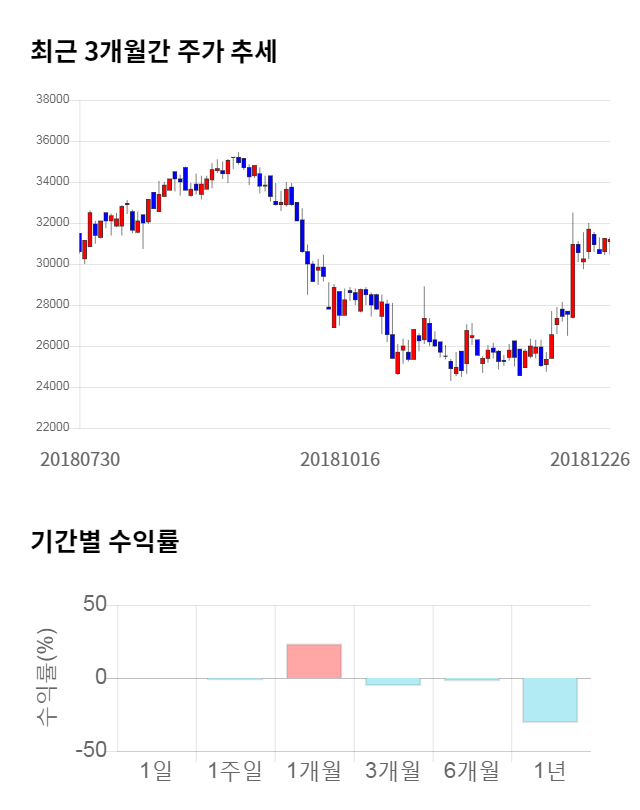Click the 50 tick on returns axis

(x=95, y=605)
